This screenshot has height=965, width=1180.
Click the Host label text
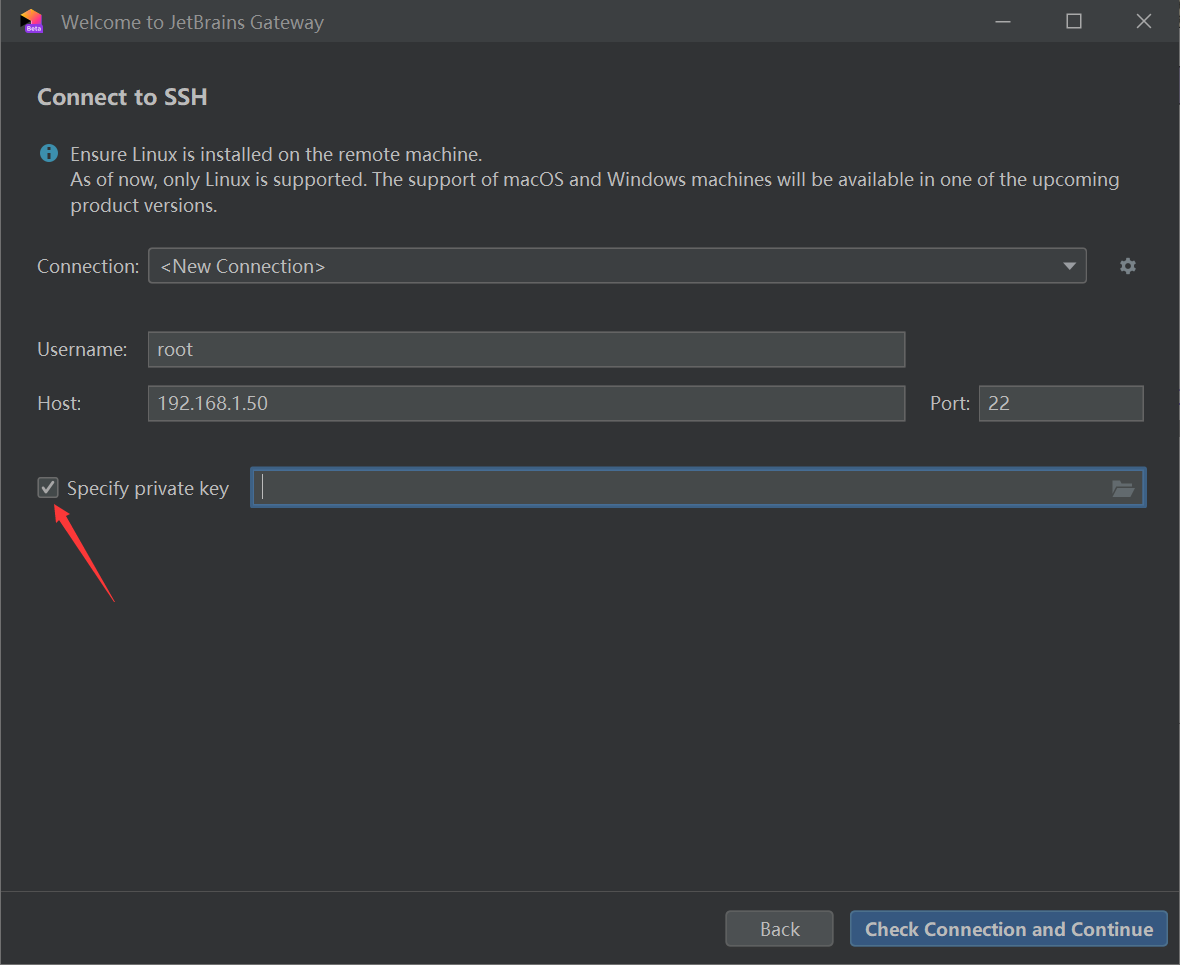click(x=59, y=403)
